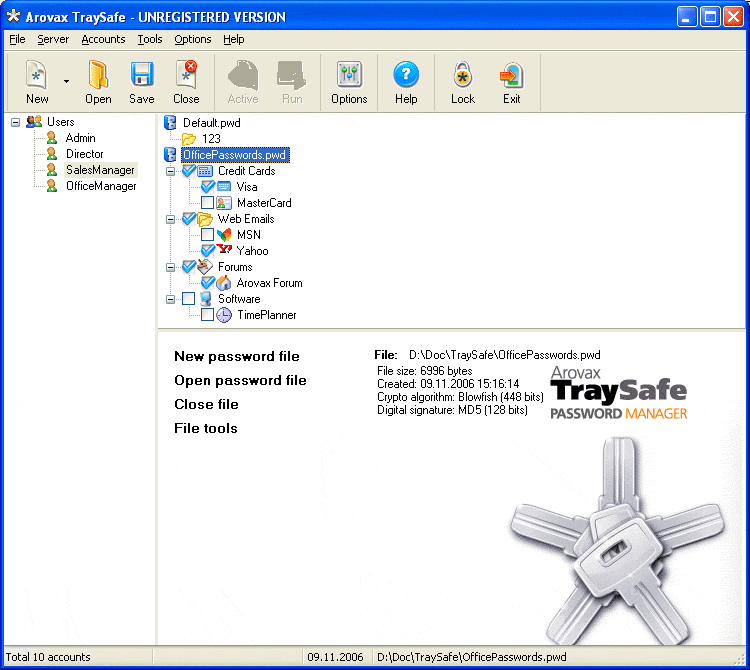Uncheck the Visa checkbox

tap(208, 187)
